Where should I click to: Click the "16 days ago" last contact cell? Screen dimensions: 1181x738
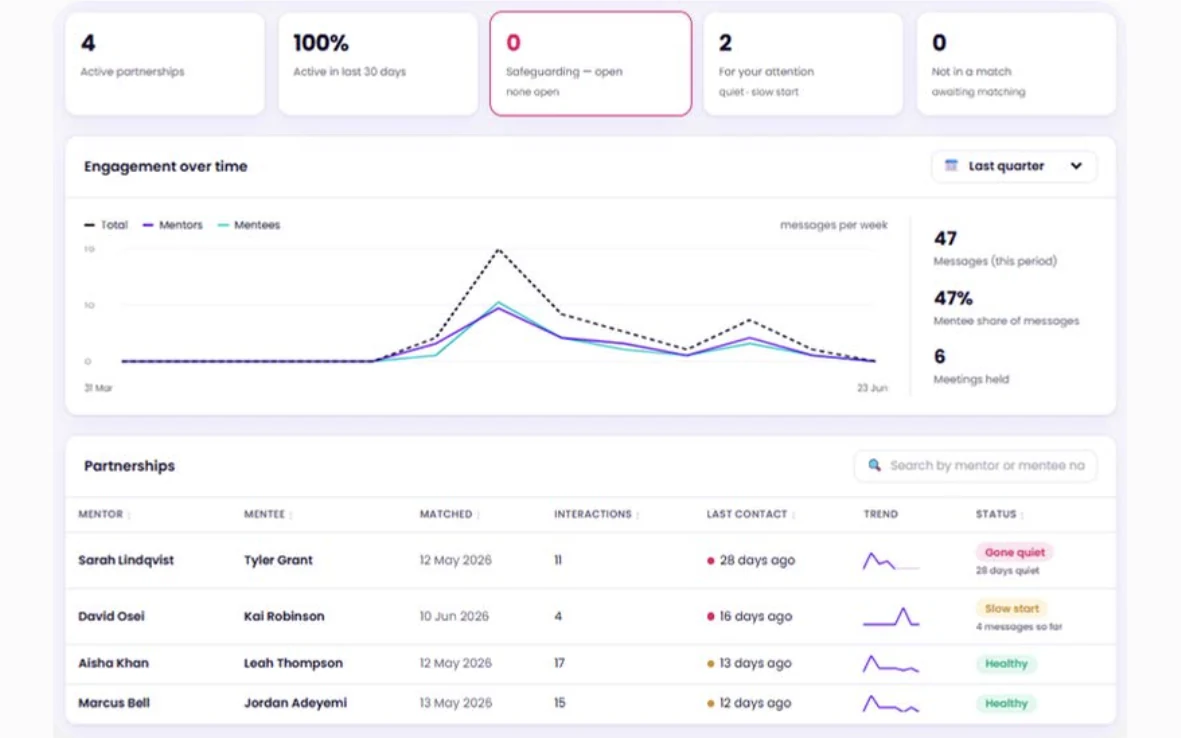pyautogui.click(x=749, y=616)
